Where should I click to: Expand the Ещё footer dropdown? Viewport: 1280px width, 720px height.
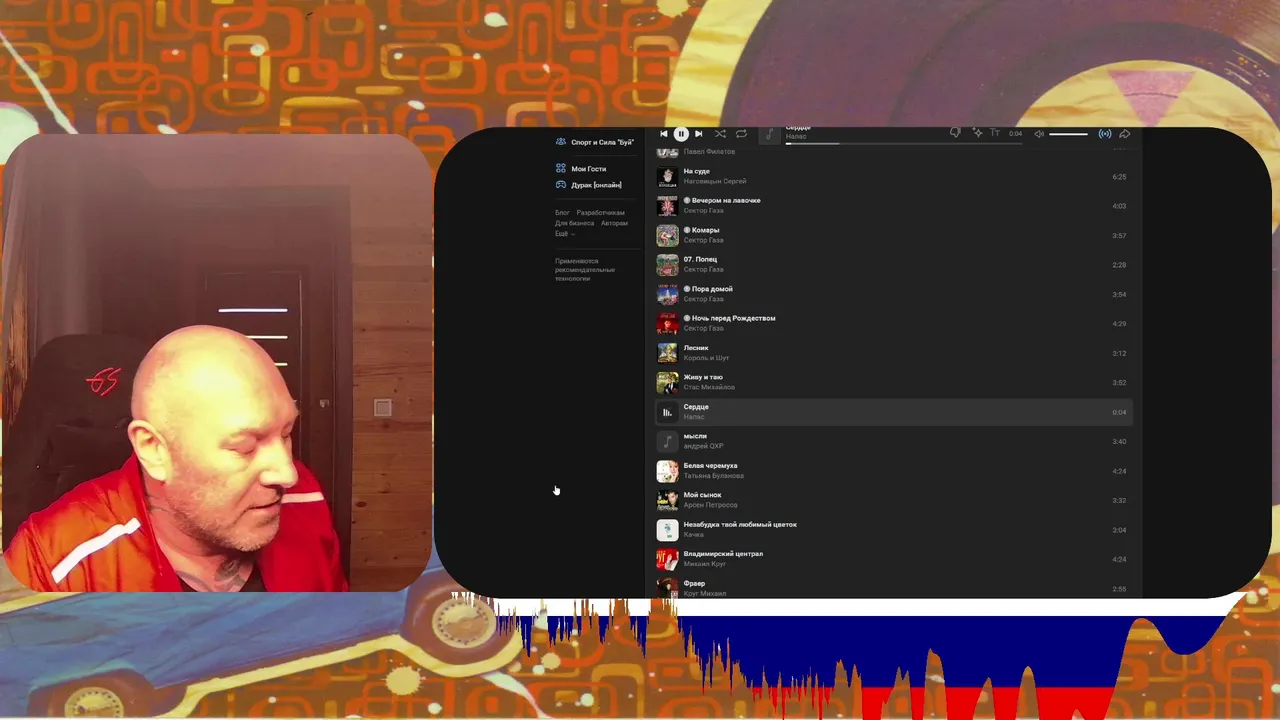click(564, 233)
